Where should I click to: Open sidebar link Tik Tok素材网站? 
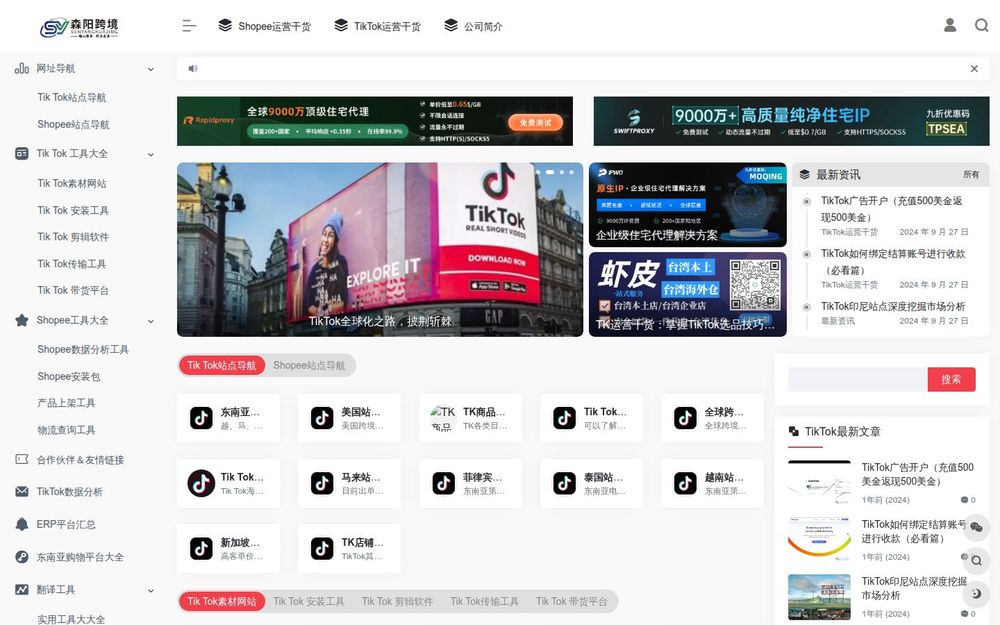71,183
